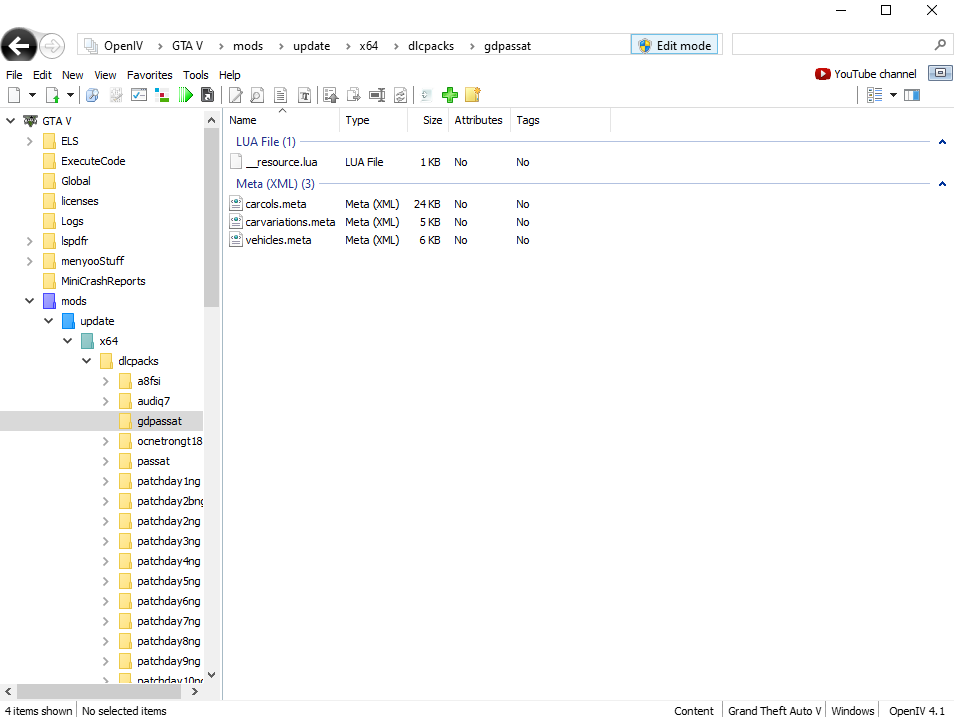Open the New menu
Image resolution: width=954 pixels, height=722 pixels.
(x=72, y=75)
